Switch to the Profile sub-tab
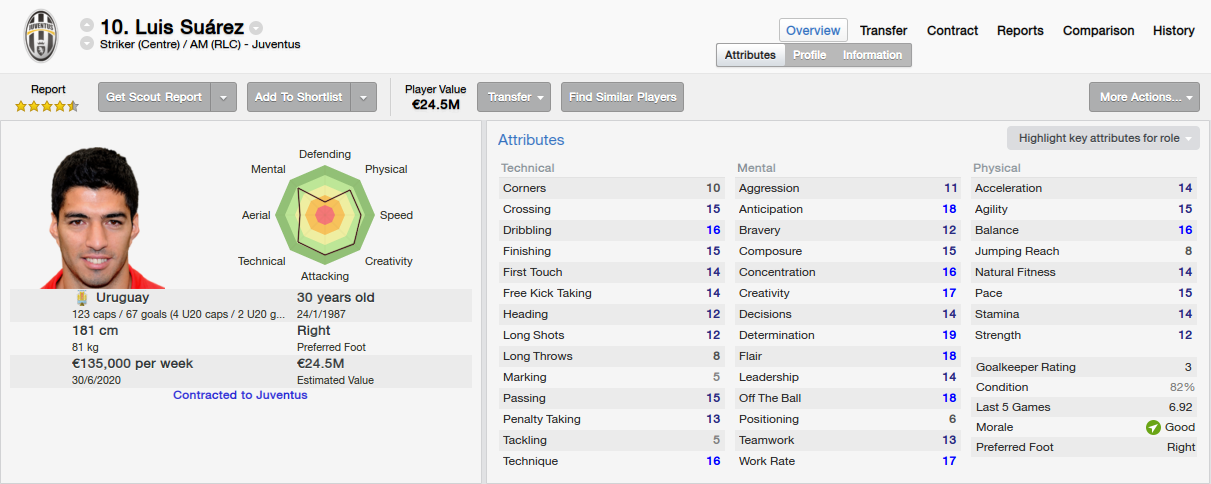This screenshot has height=484, width=1211. pos(809,55)
